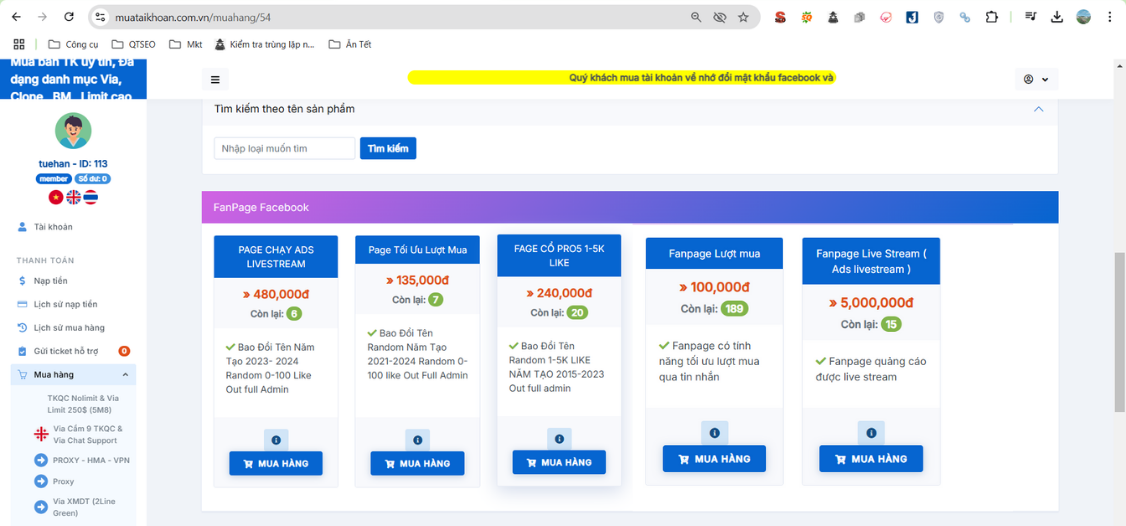This screenshot has width=1126, height=526.
Task: Go back to the previous browser page
Action: (17, 17)
